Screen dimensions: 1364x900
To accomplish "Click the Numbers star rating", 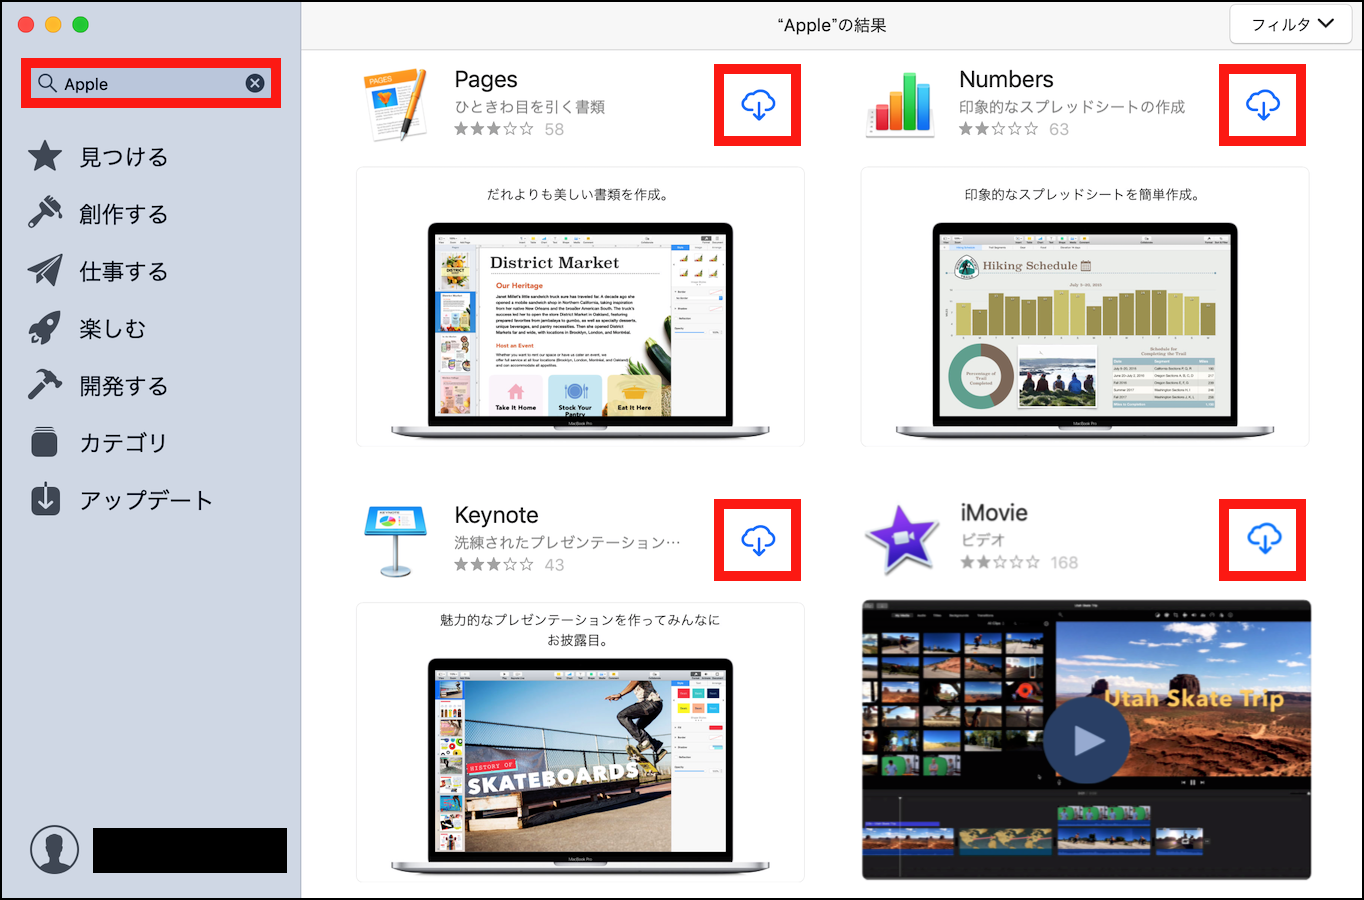I will [999, 129].
